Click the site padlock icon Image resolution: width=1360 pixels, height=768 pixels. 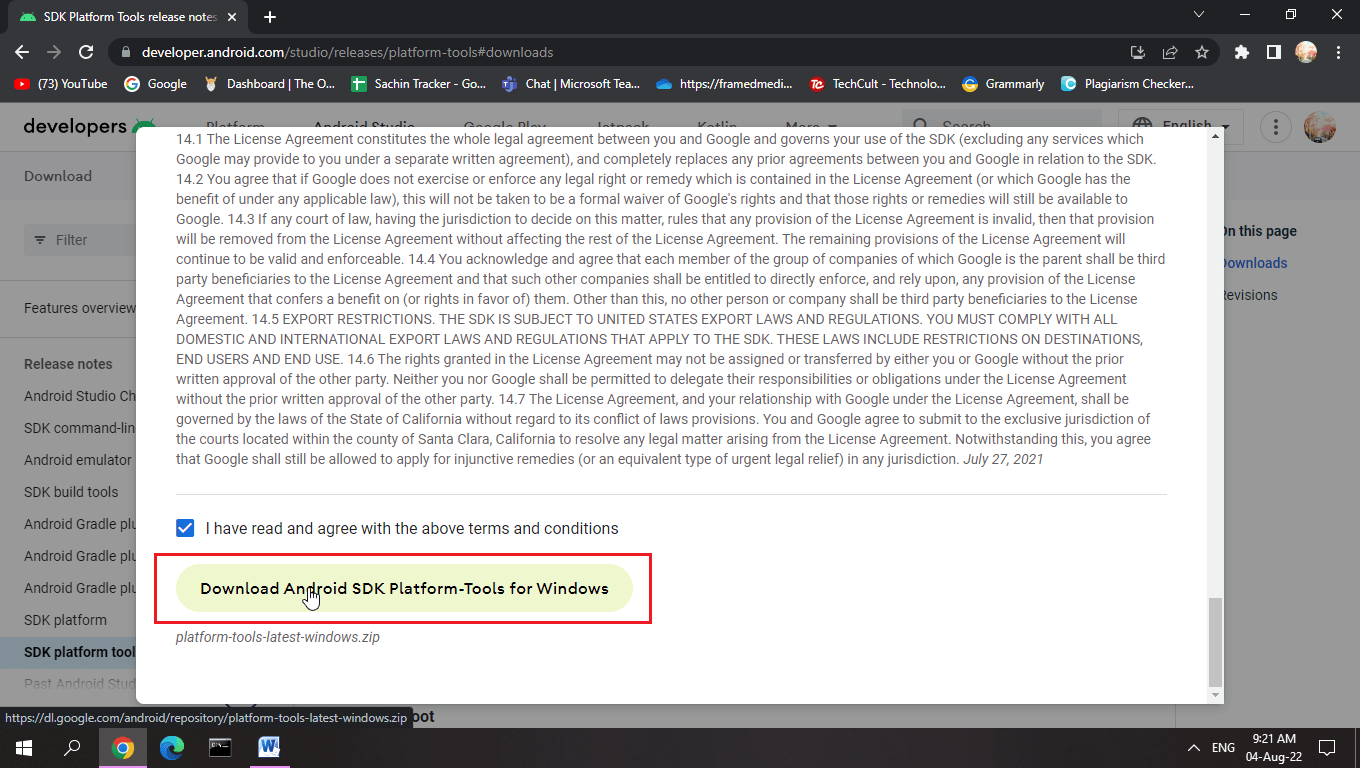126,52
